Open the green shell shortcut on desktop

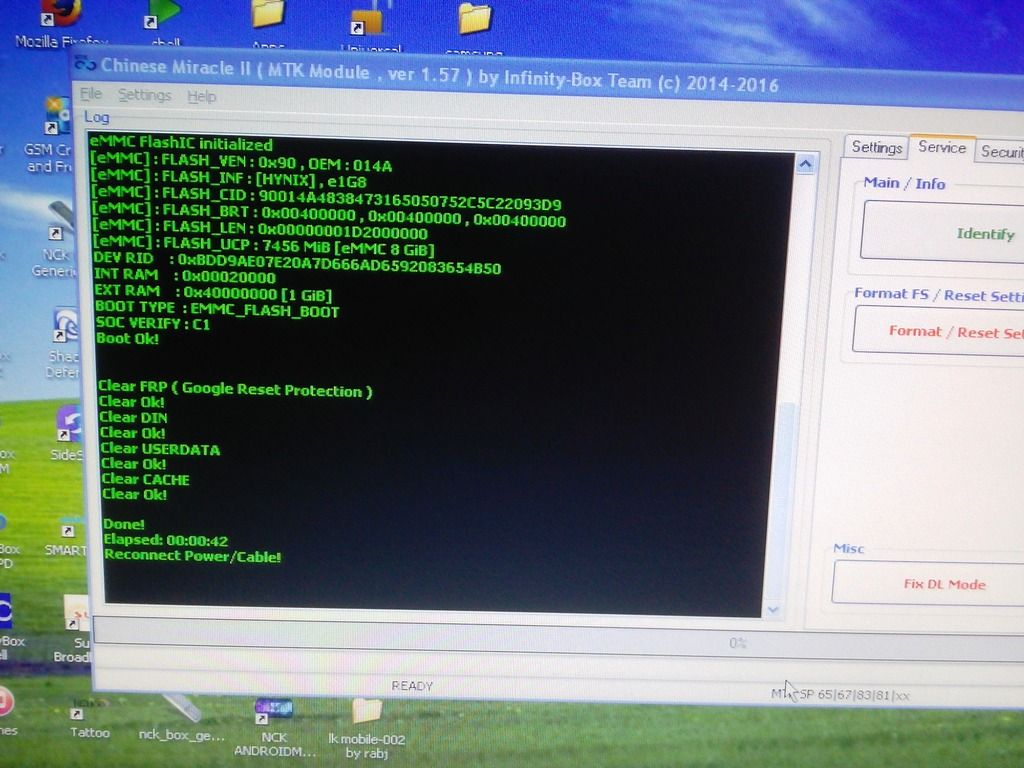coord(164,14)
